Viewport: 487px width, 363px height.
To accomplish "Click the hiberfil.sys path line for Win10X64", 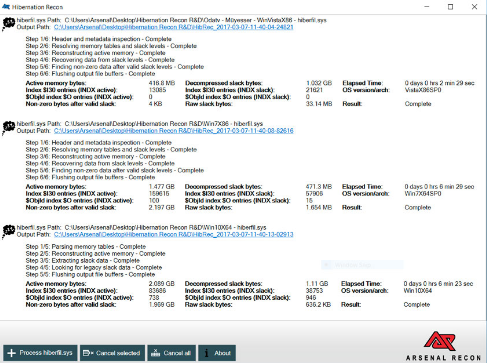I will pyautogui.click(x=142, y=228).
